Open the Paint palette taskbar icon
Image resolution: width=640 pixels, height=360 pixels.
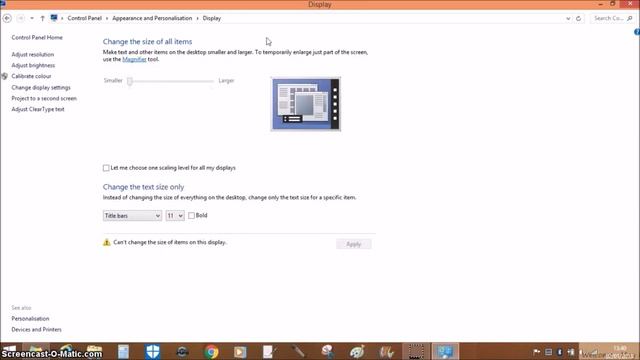tap(357, 351)
